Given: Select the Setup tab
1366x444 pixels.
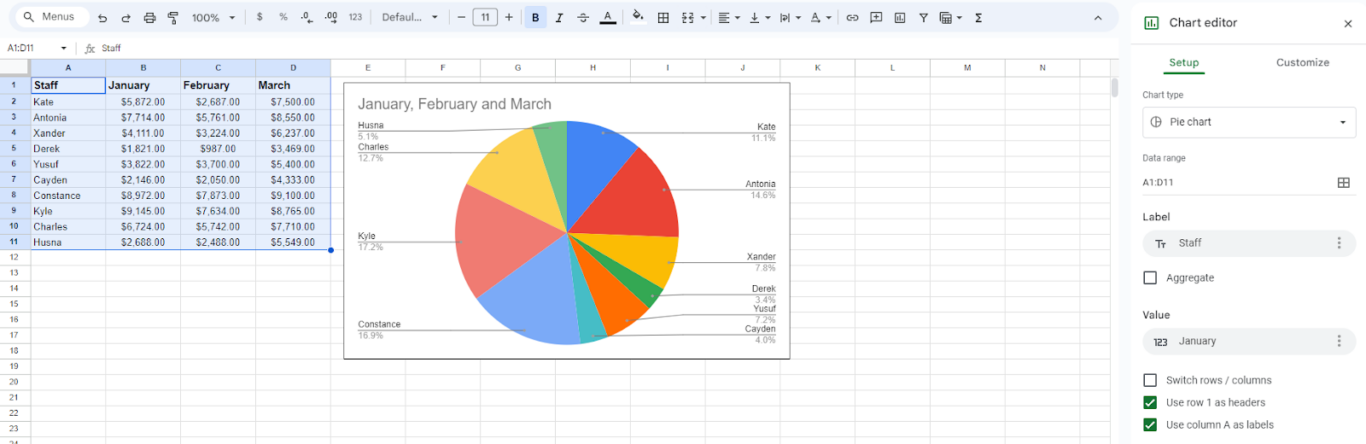Looking at the screenshot, I should (1184, 62).
